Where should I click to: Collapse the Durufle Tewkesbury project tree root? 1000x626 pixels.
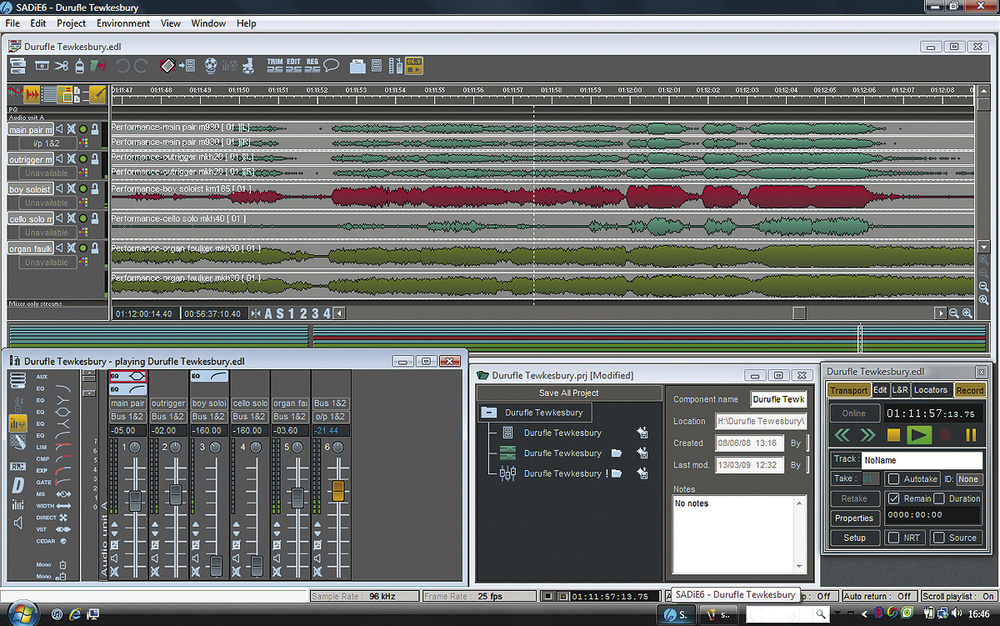pyautogui.click(x=488, y=412)
